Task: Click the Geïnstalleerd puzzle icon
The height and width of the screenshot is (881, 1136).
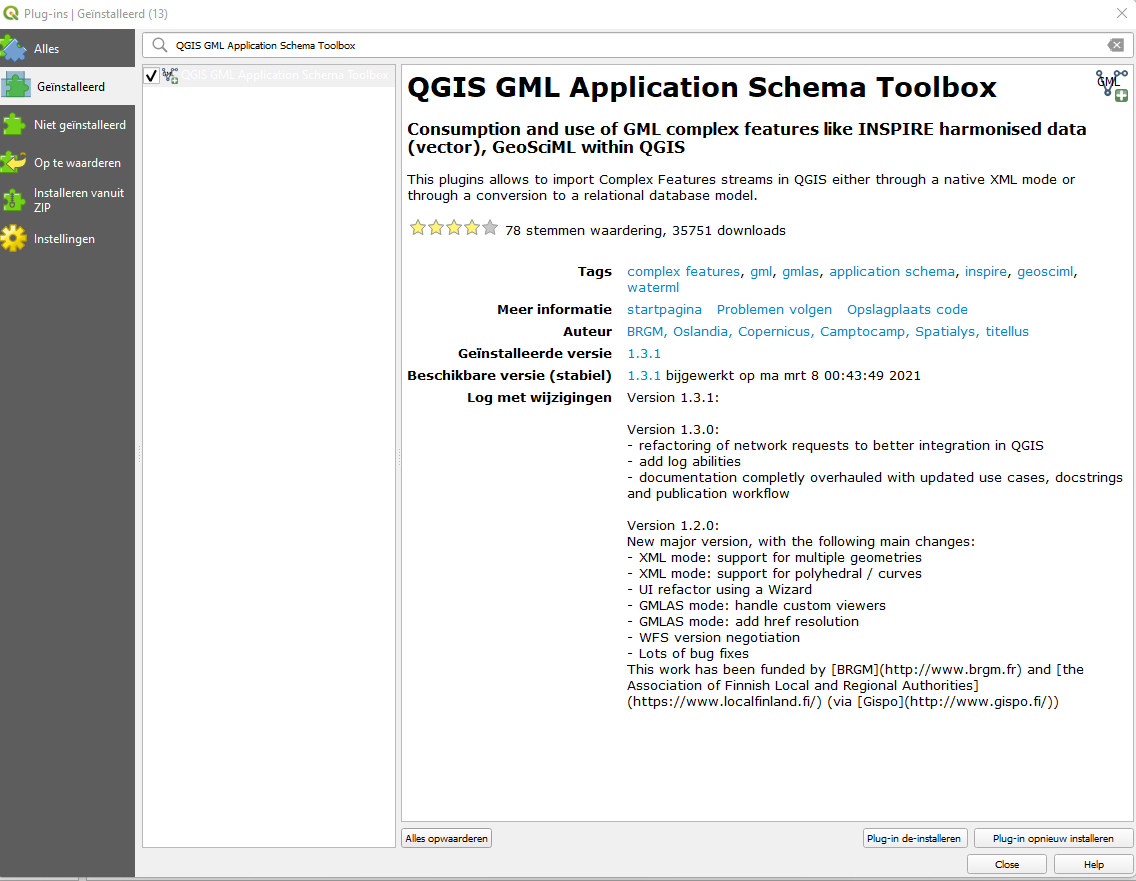Action: pos(15,86)
